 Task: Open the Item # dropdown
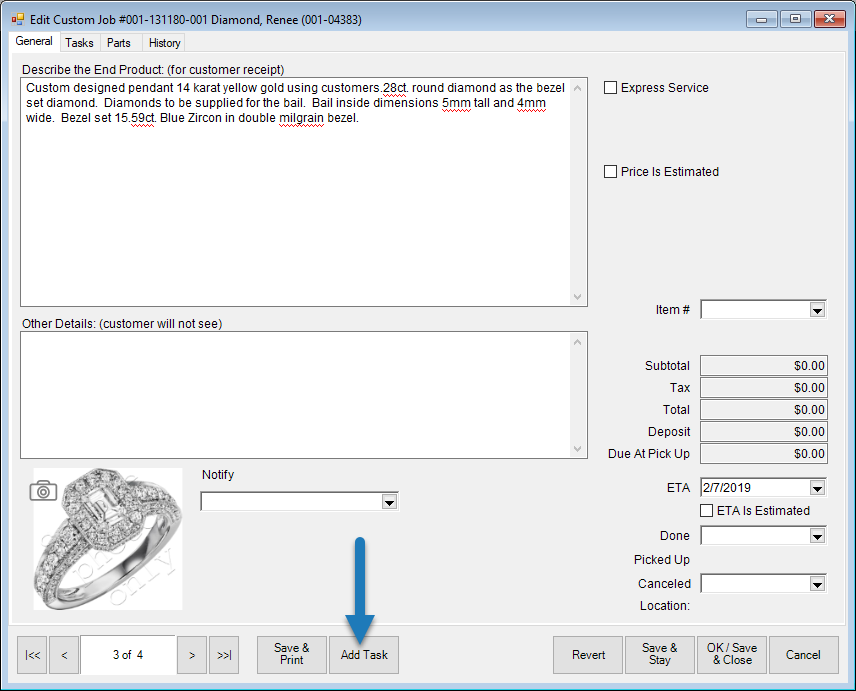pos(817,310)
